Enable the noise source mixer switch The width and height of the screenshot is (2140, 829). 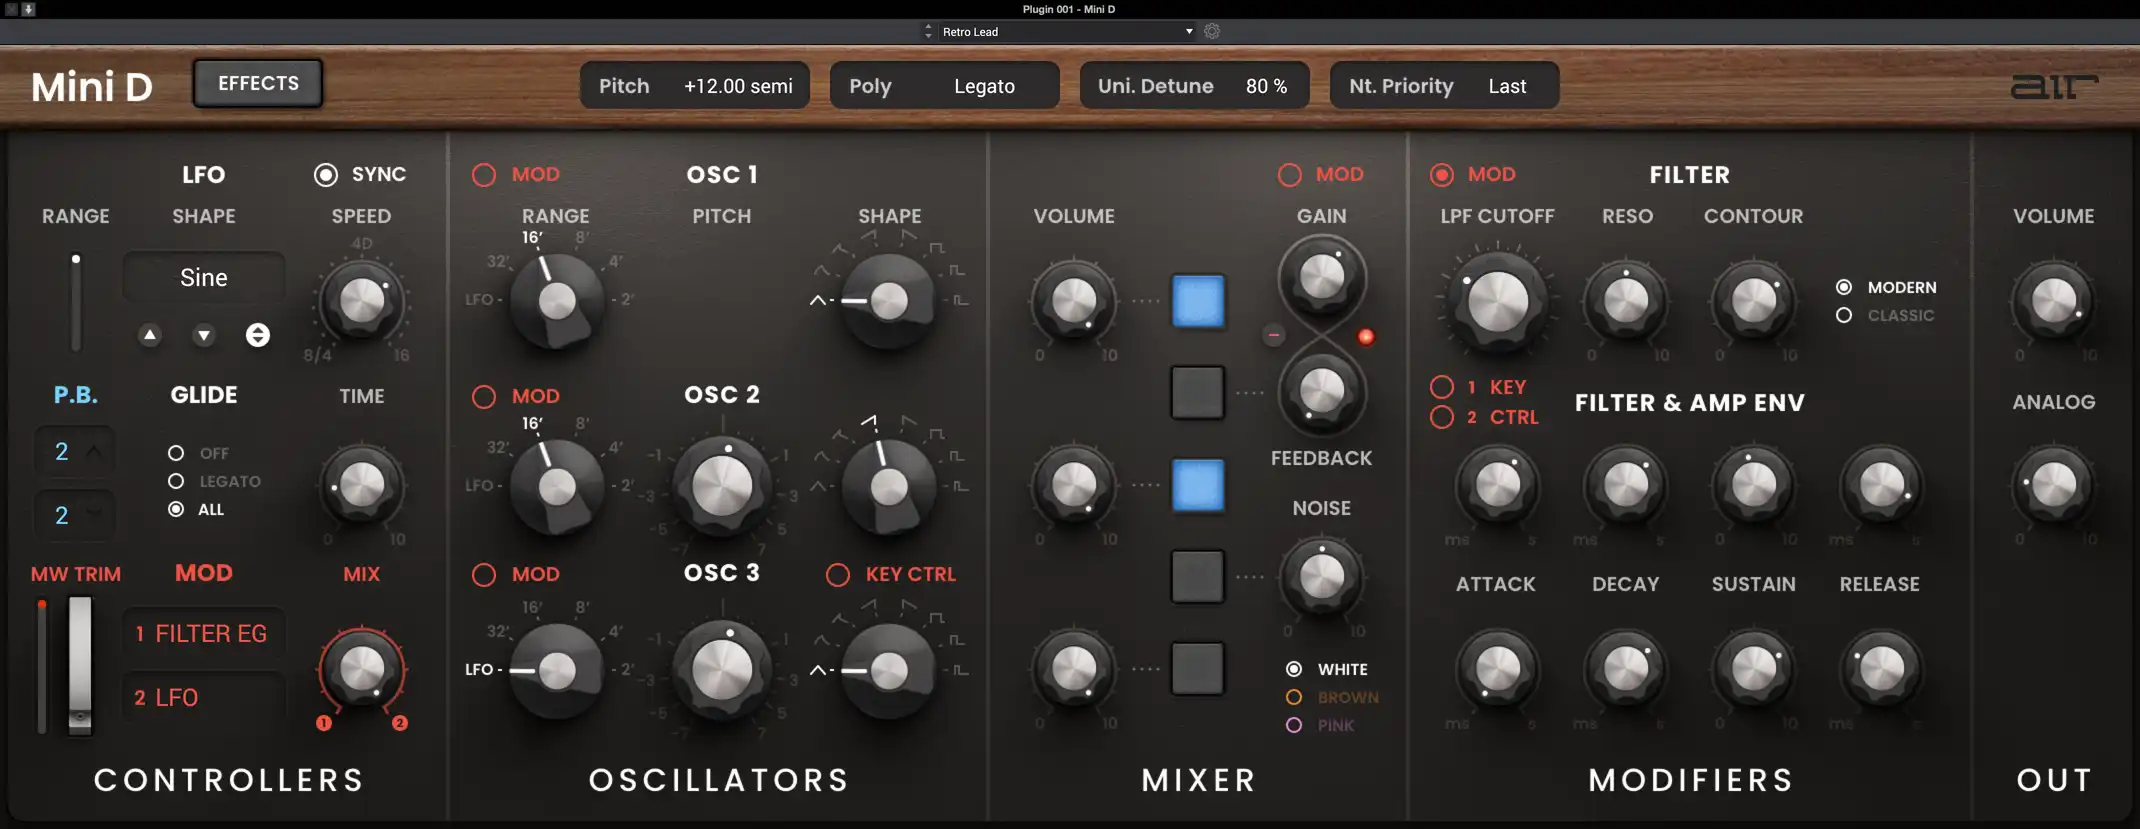coord(1197,576)
